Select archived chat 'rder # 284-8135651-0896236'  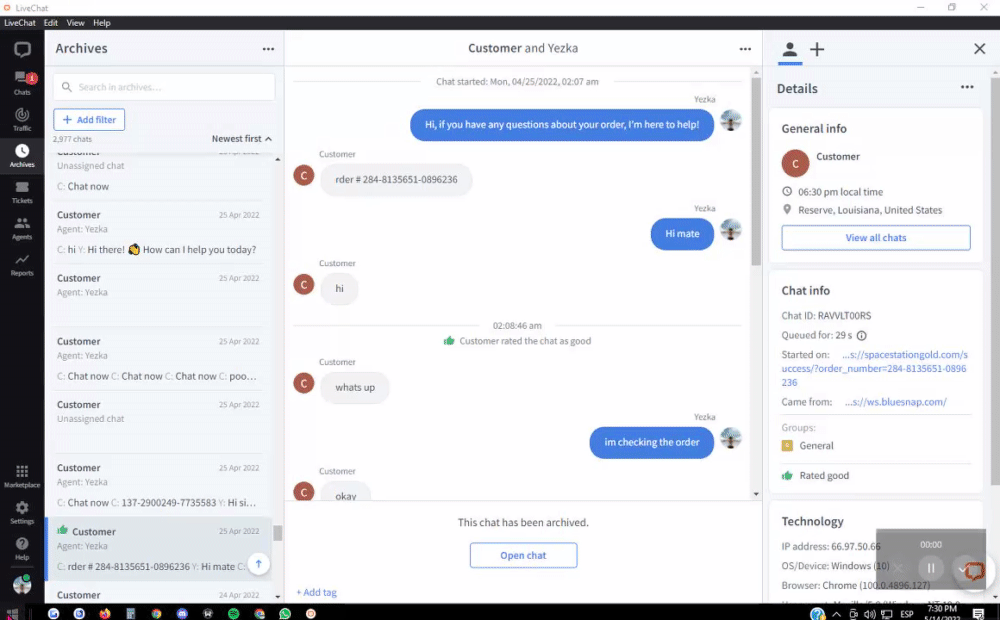point(158,549)
